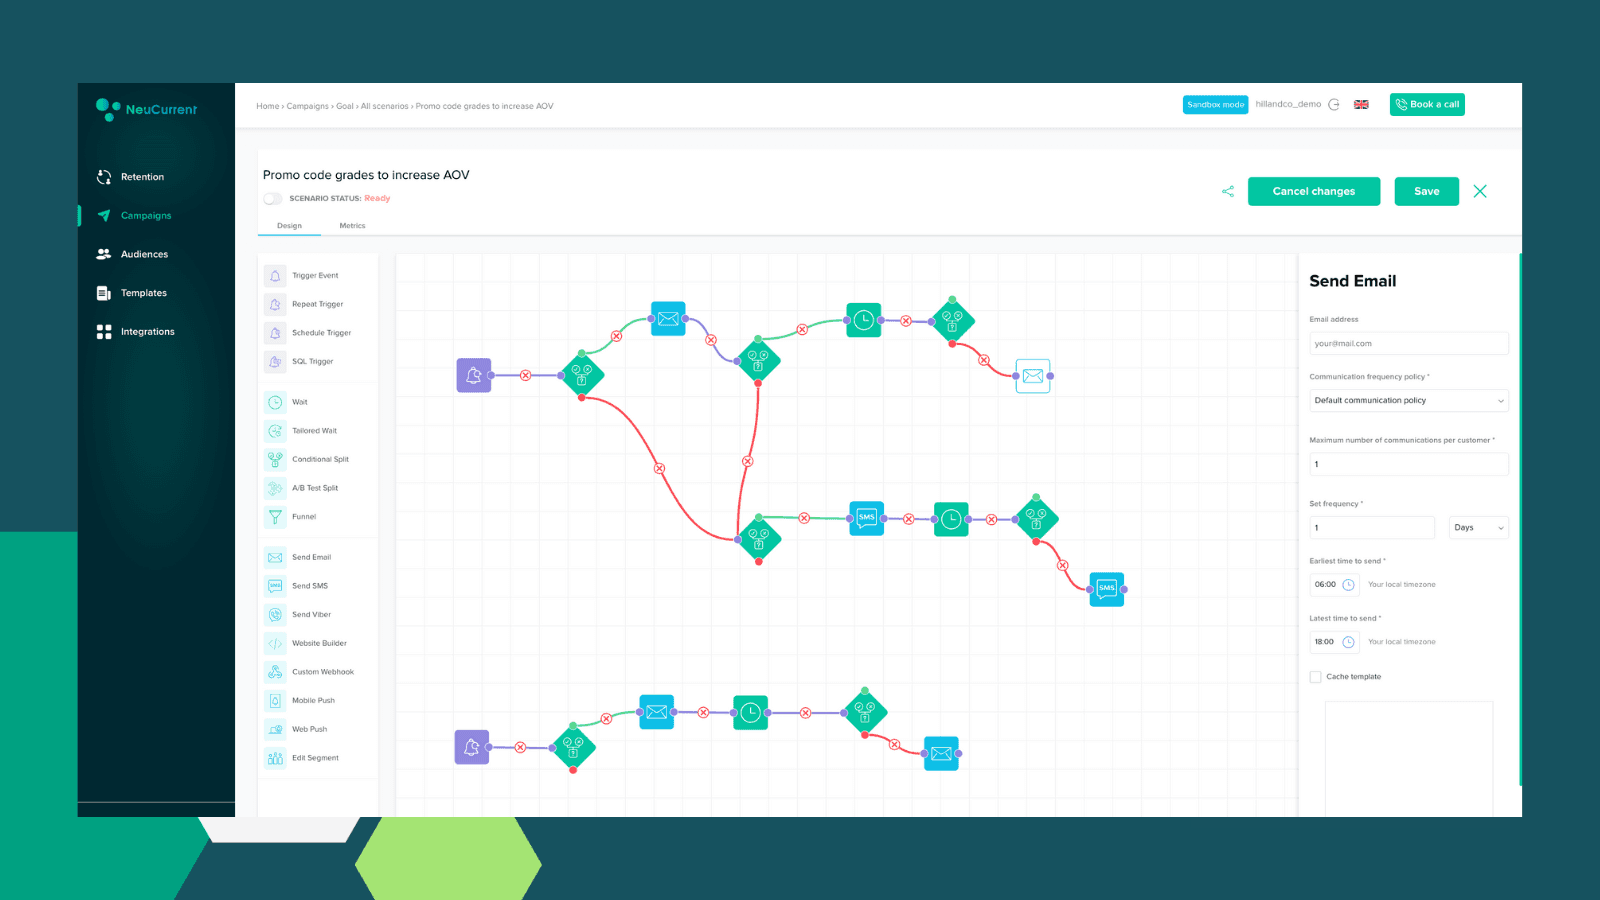
Task: Open the Days frequency unit dropdown
Action: pos(1478,527)
